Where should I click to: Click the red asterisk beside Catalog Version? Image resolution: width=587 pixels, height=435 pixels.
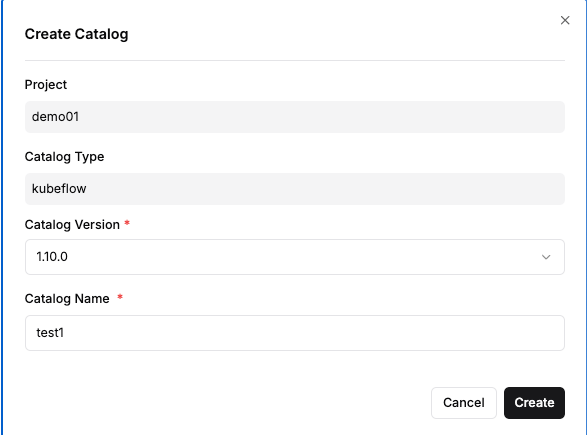click(x=127, y=223)
